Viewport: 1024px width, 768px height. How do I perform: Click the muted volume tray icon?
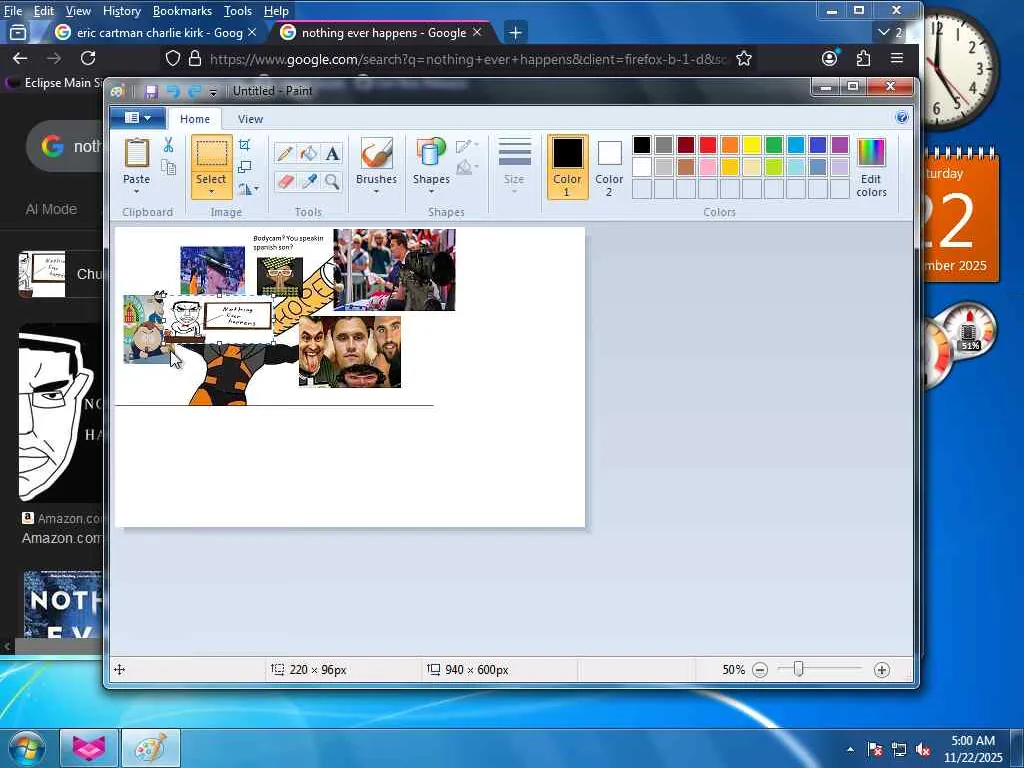(923, 750)
